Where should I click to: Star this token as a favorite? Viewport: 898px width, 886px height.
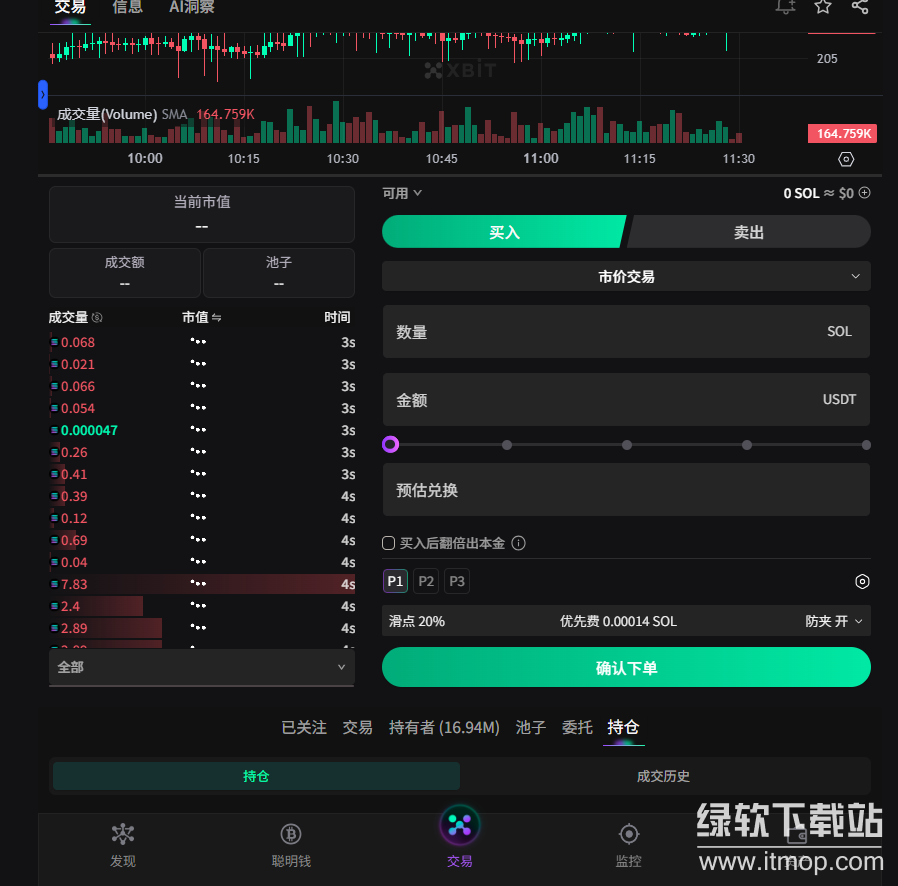(823, 7)
